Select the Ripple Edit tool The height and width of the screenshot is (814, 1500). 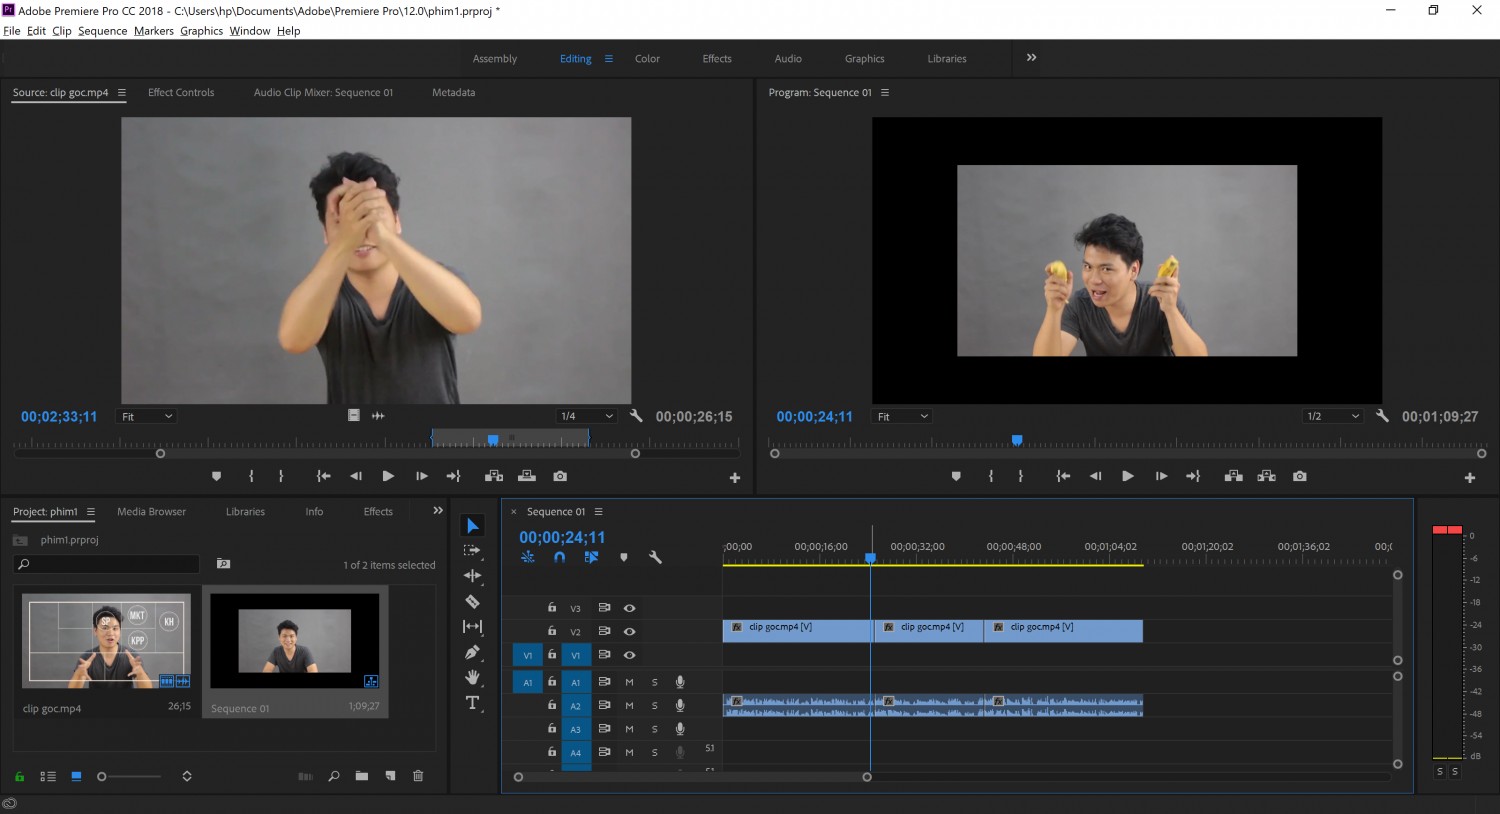(473, 576)
